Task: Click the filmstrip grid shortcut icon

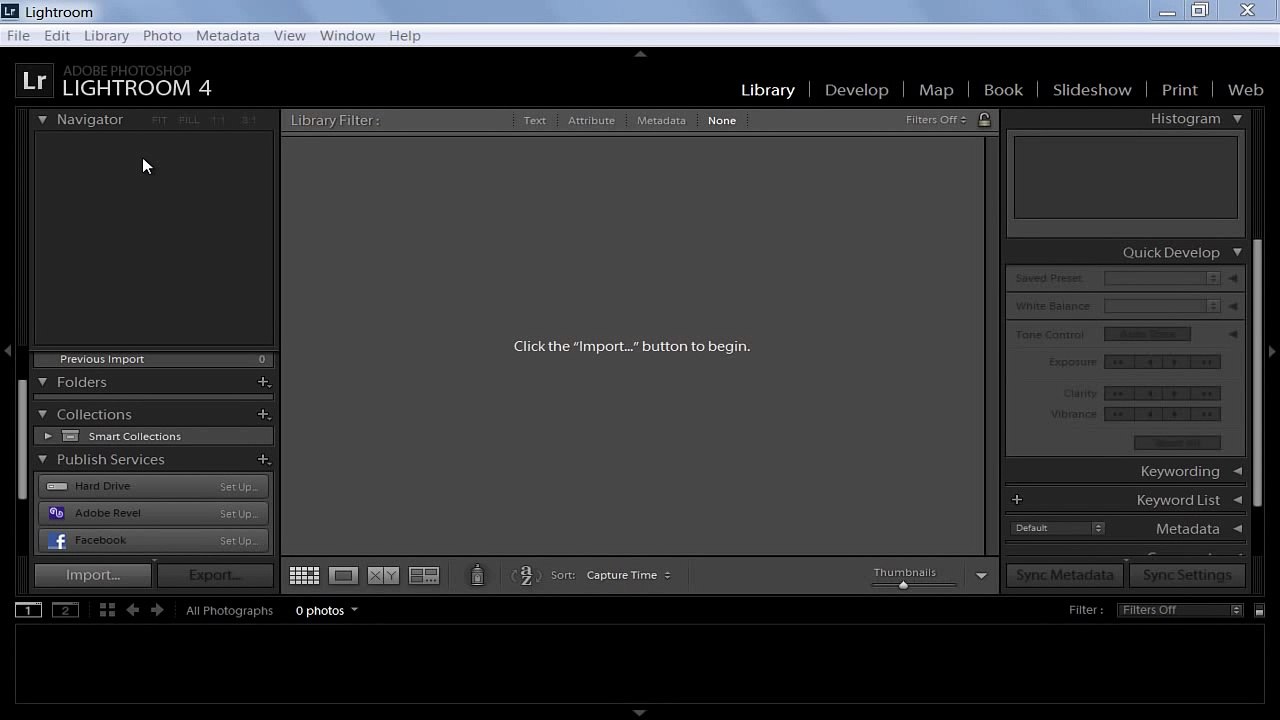Action: click(x=107, y=610)
